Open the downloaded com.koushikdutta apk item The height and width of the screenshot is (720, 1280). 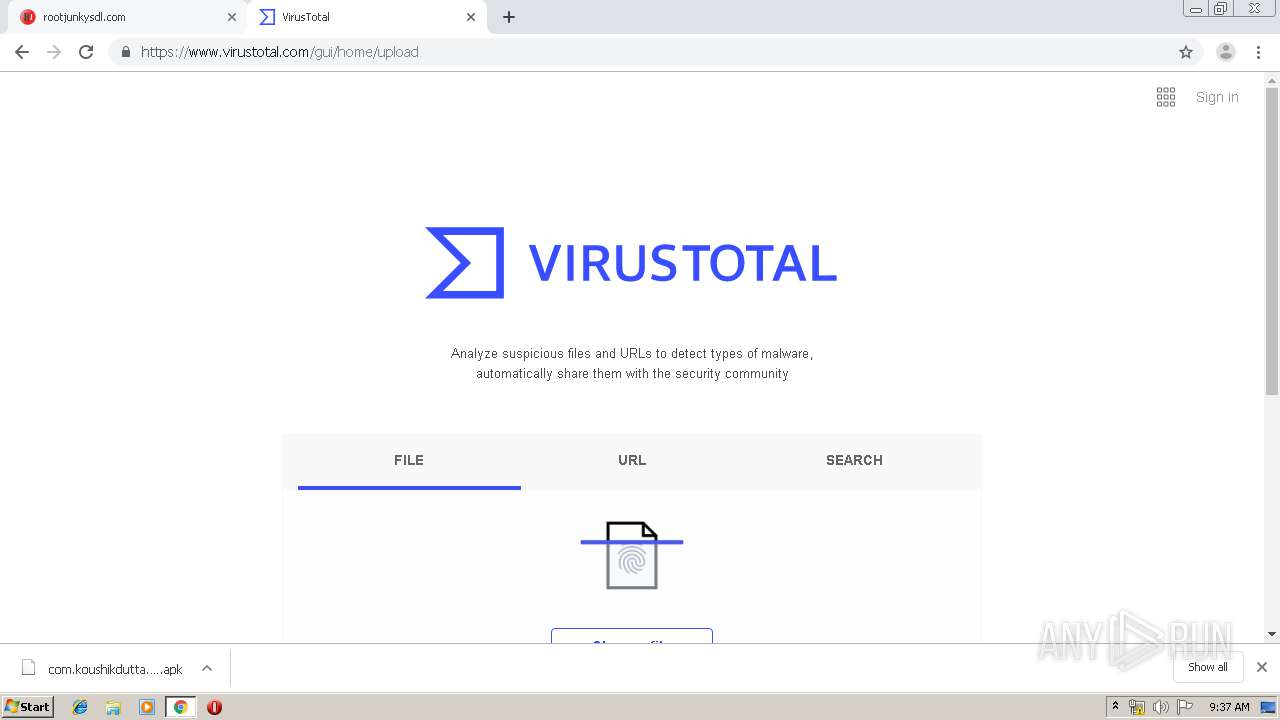pos(115,669)
